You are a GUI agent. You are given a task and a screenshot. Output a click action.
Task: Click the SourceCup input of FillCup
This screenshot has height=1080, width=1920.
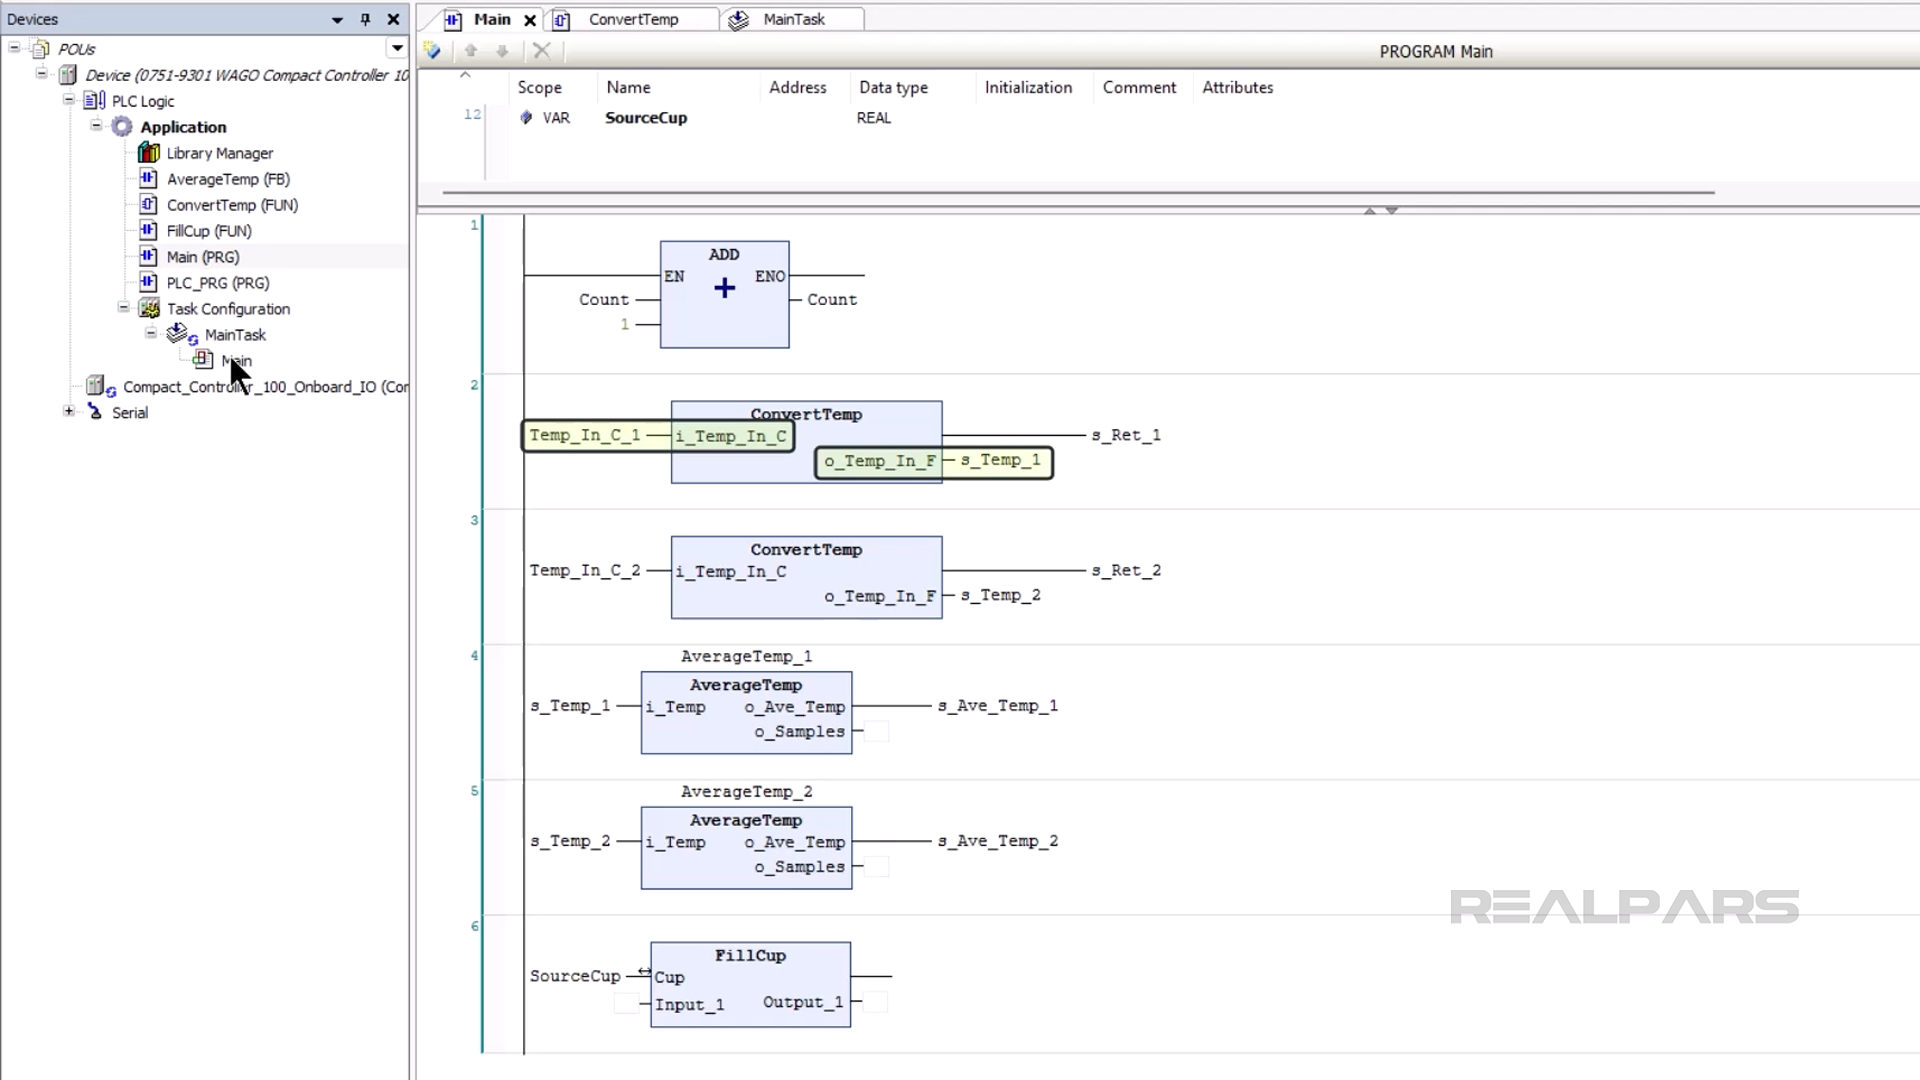575,976
